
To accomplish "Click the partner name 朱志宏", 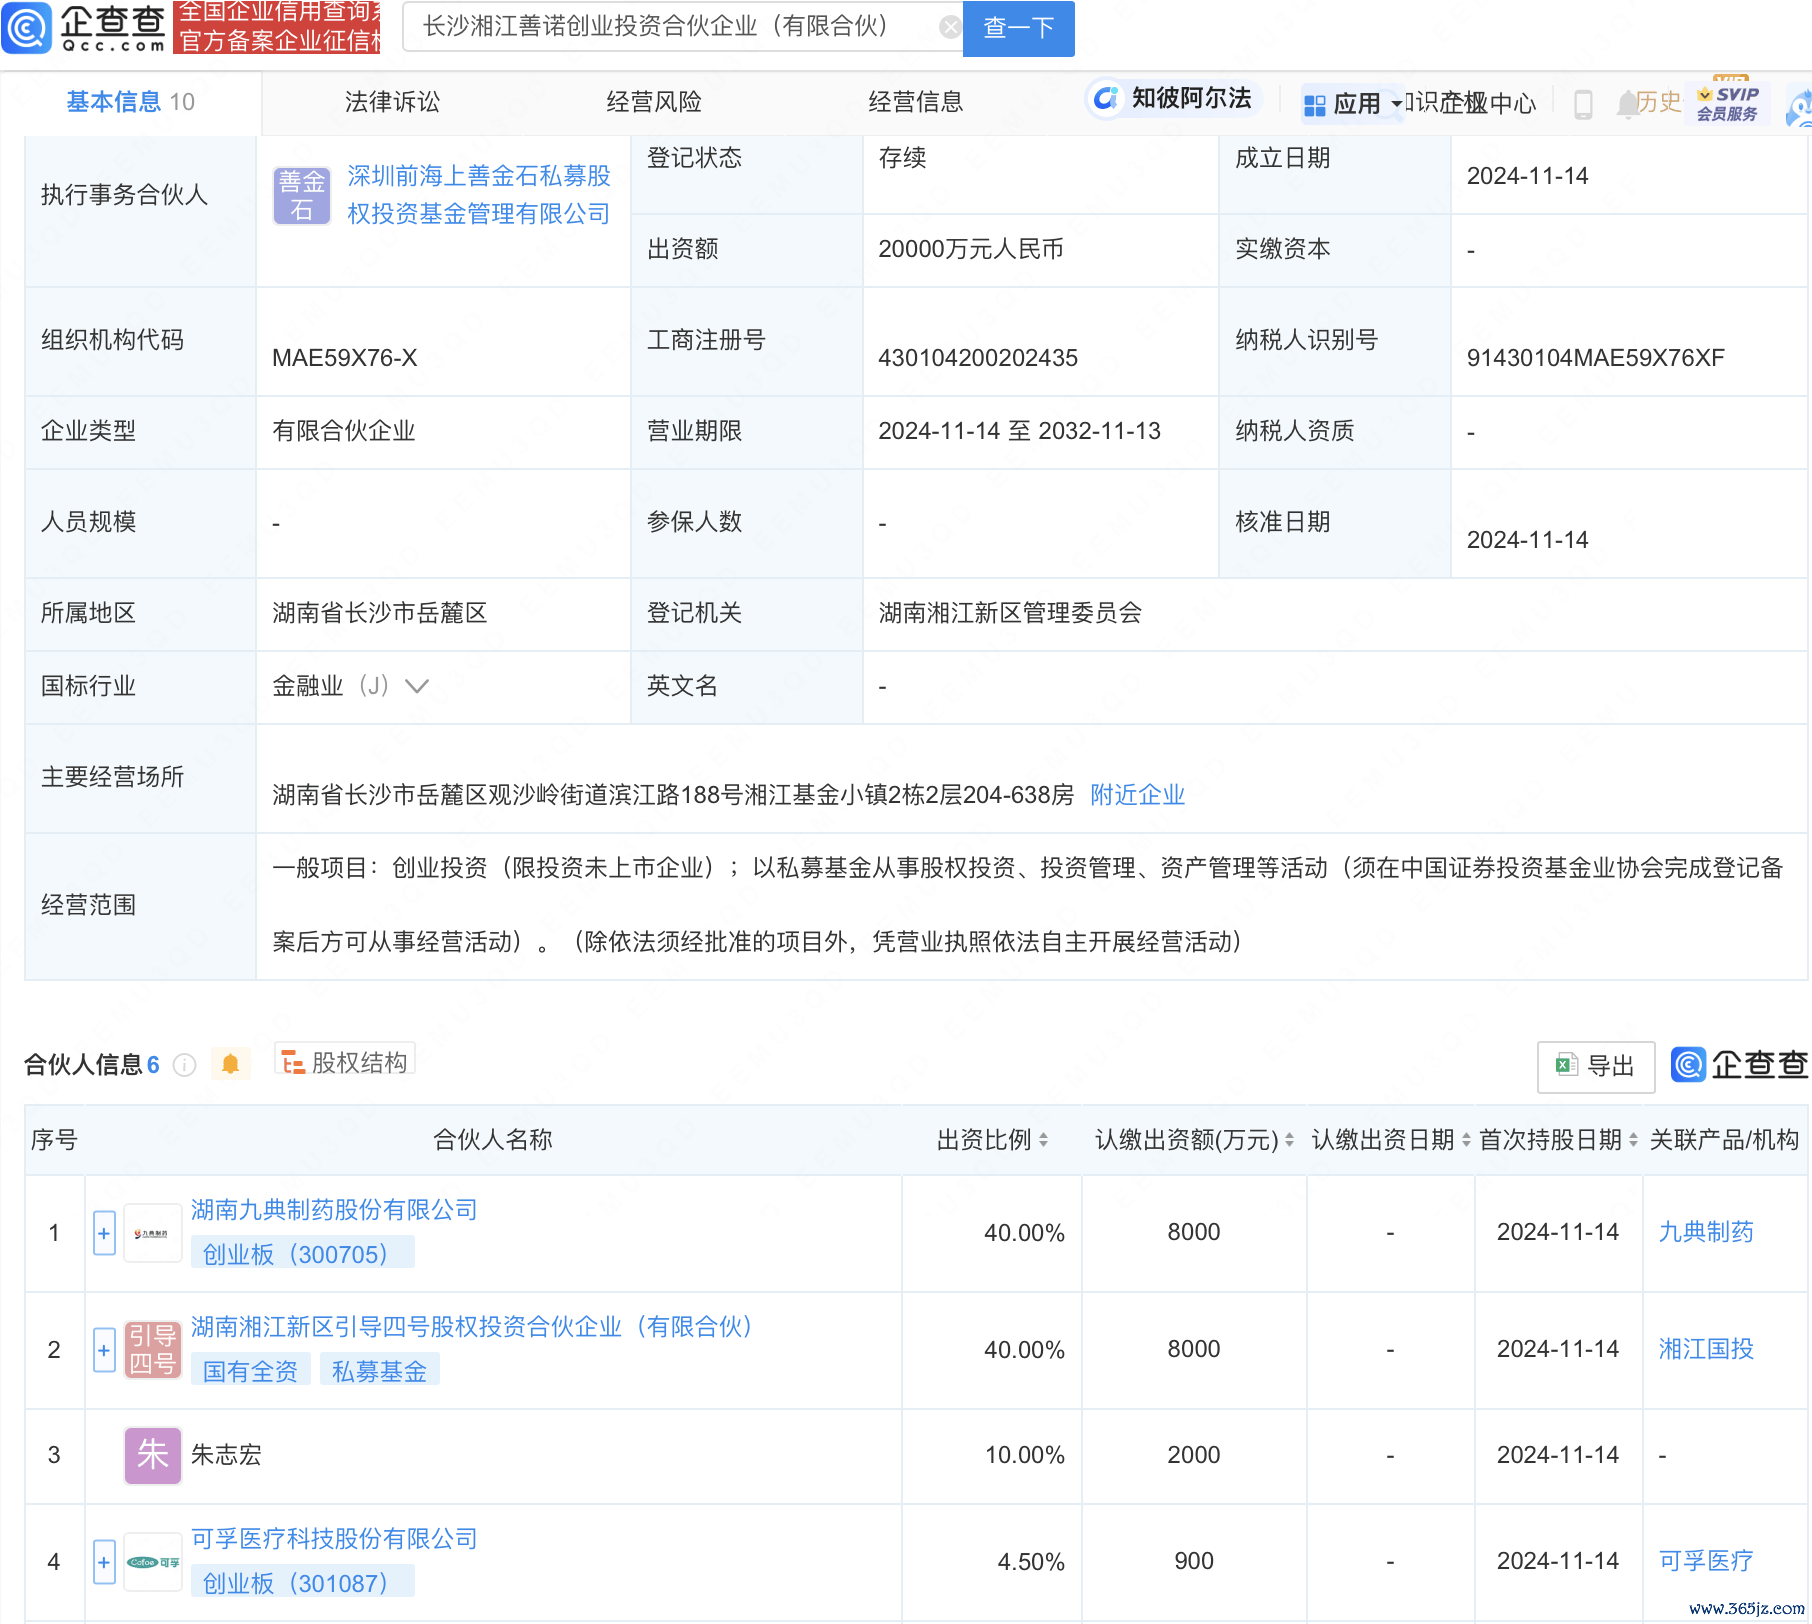I will pyautogui.click(x=226, y=1455).
